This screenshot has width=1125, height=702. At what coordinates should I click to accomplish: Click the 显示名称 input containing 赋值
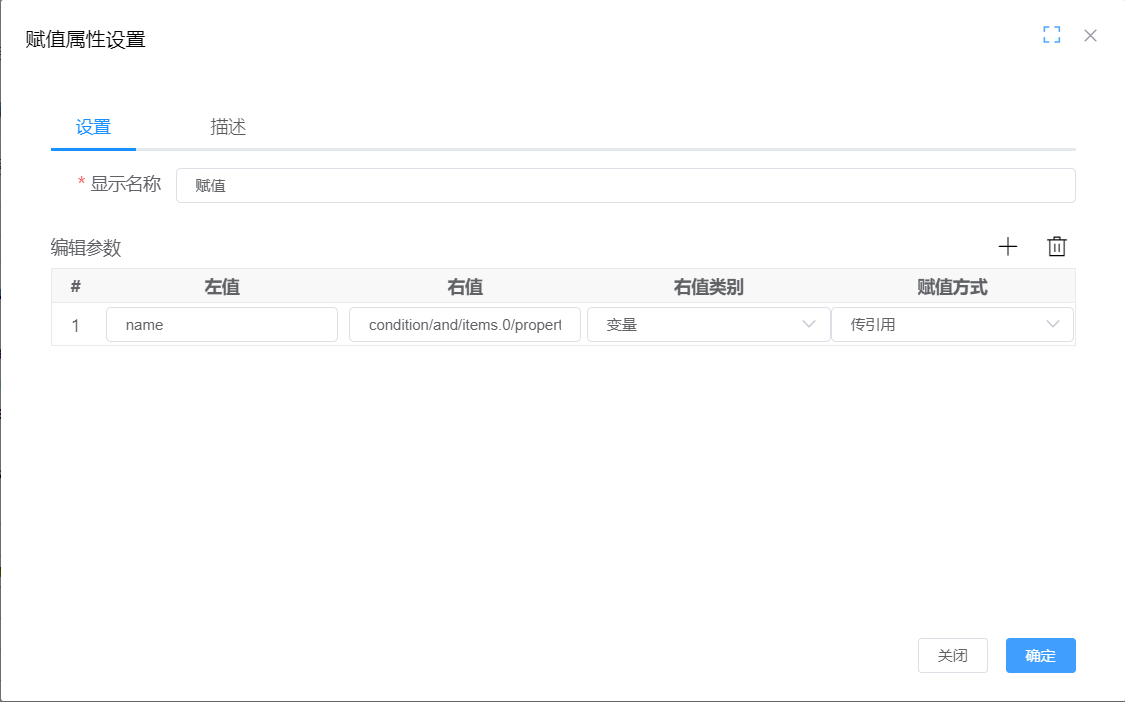tap(626, 185)
